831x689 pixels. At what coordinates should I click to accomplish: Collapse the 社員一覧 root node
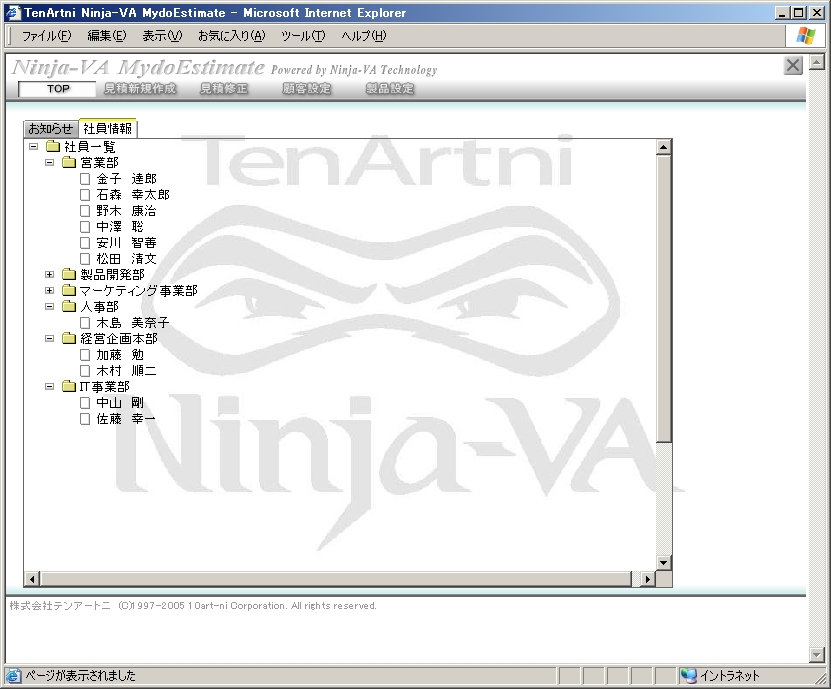coord(33,146)
